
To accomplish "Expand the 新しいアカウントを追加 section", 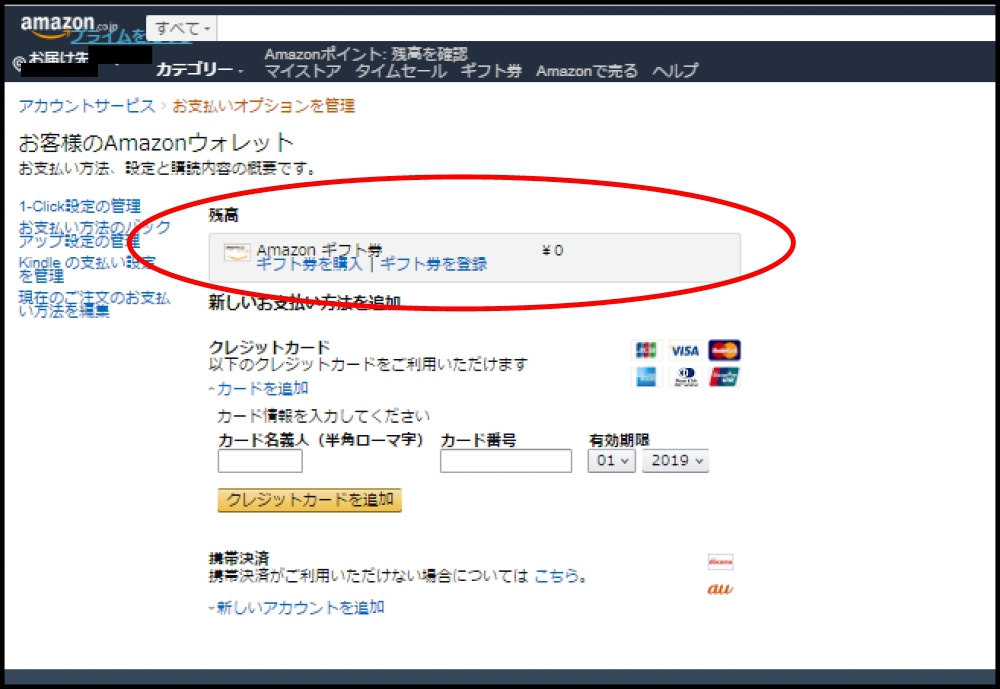I will click(x=297, y=607).
